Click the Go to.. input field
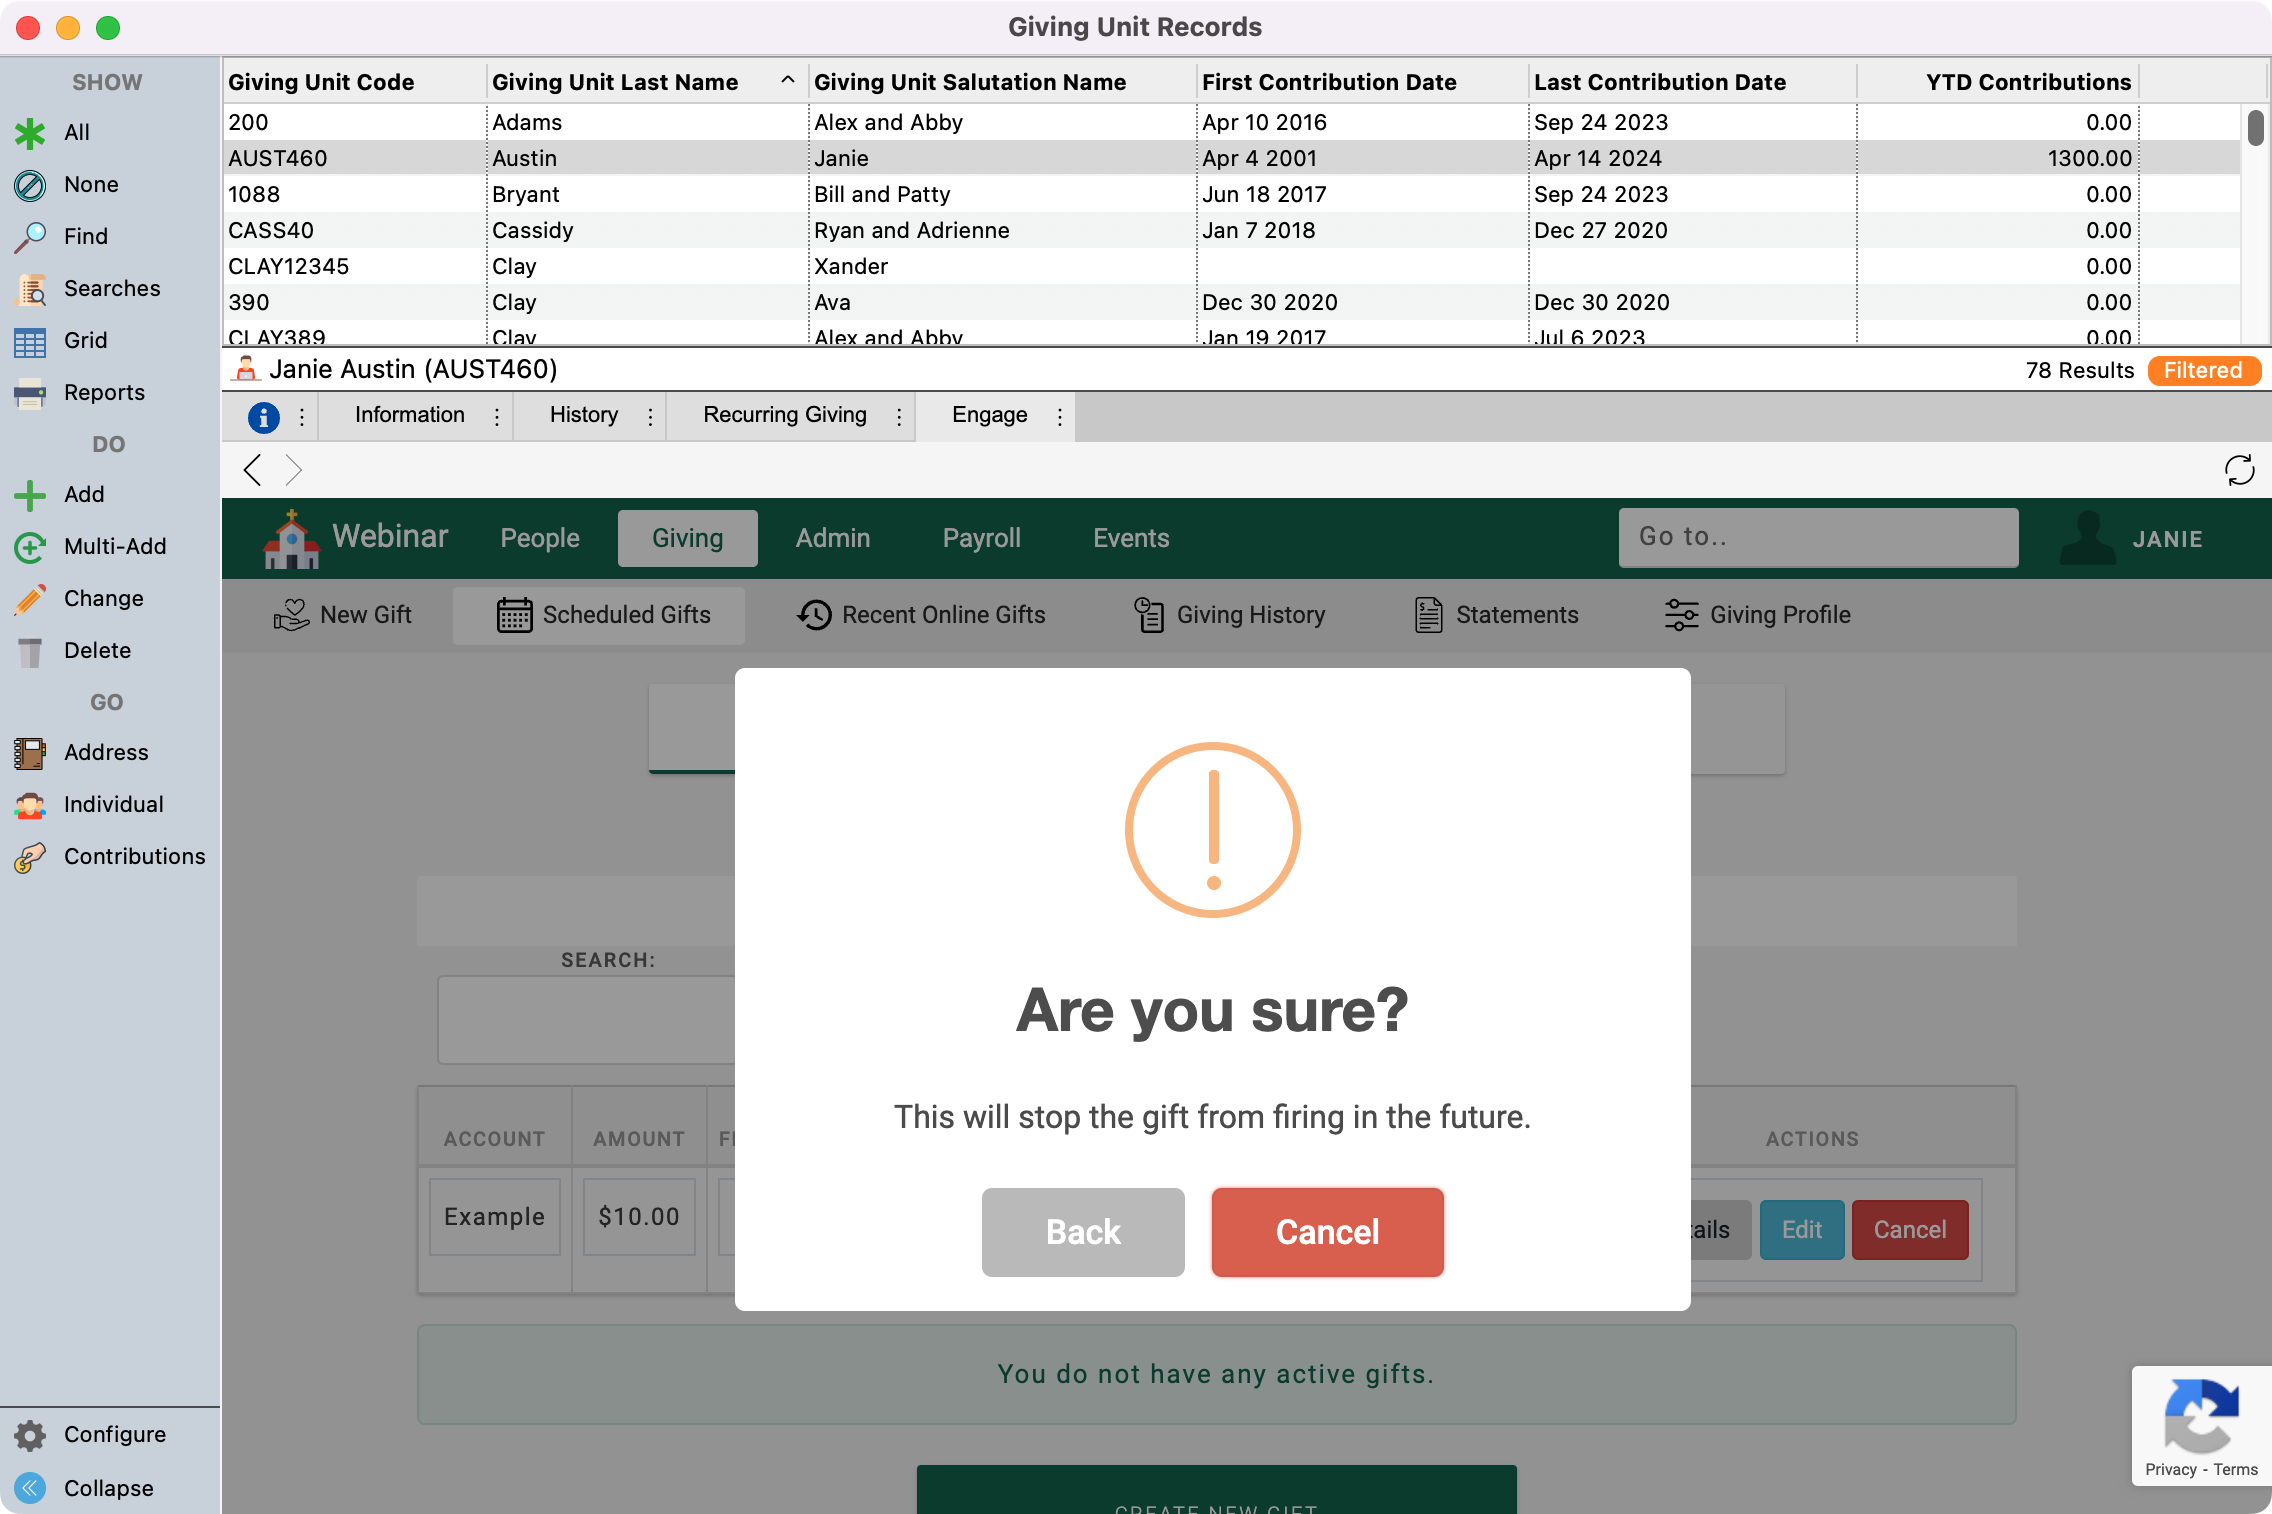The image size is (2272, 1514). 1817,537
